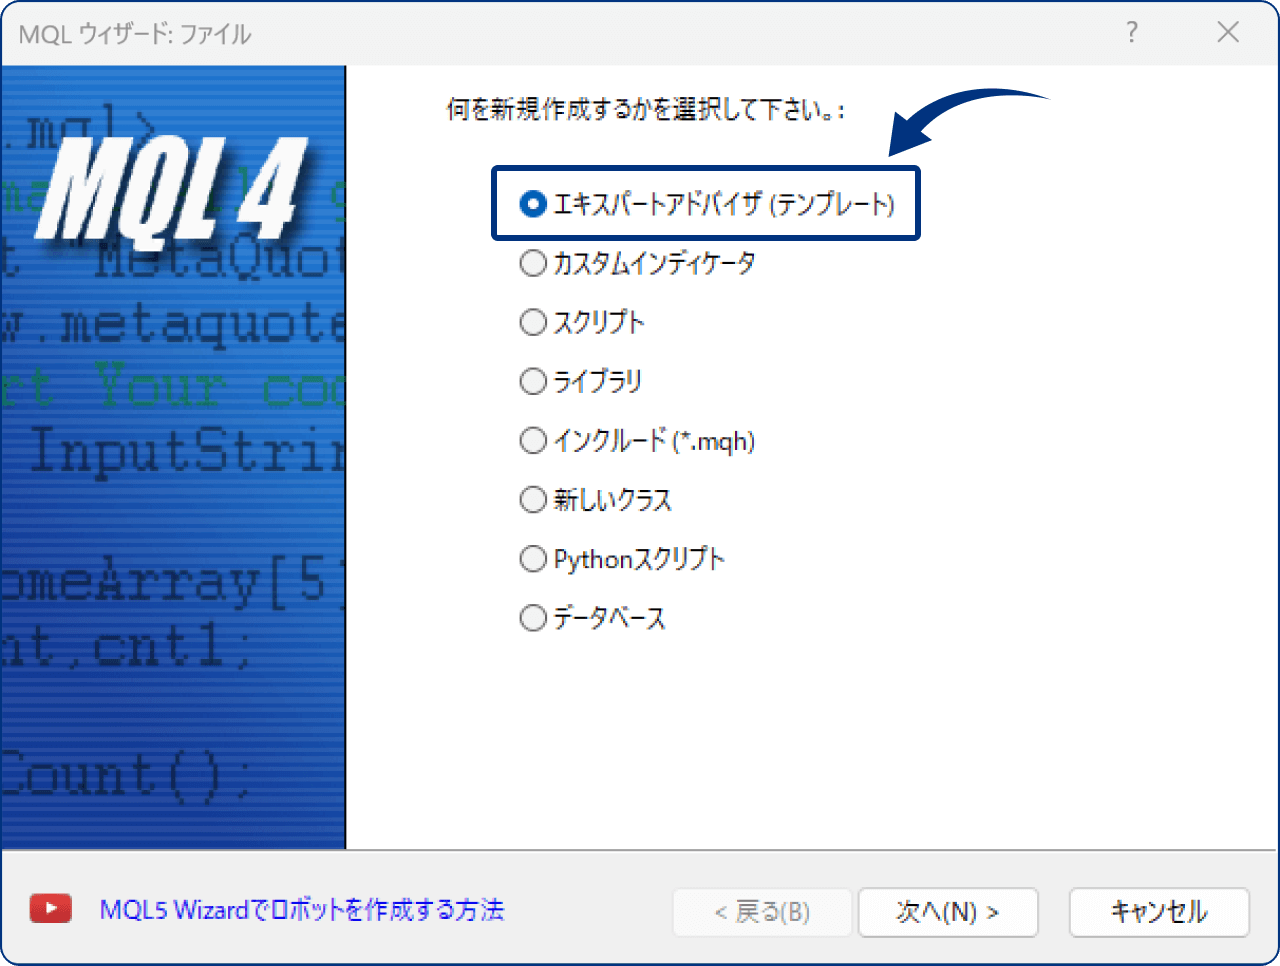Open the help question mark icon
This screenshot has width=1280, height=966.
point(1131,32)
